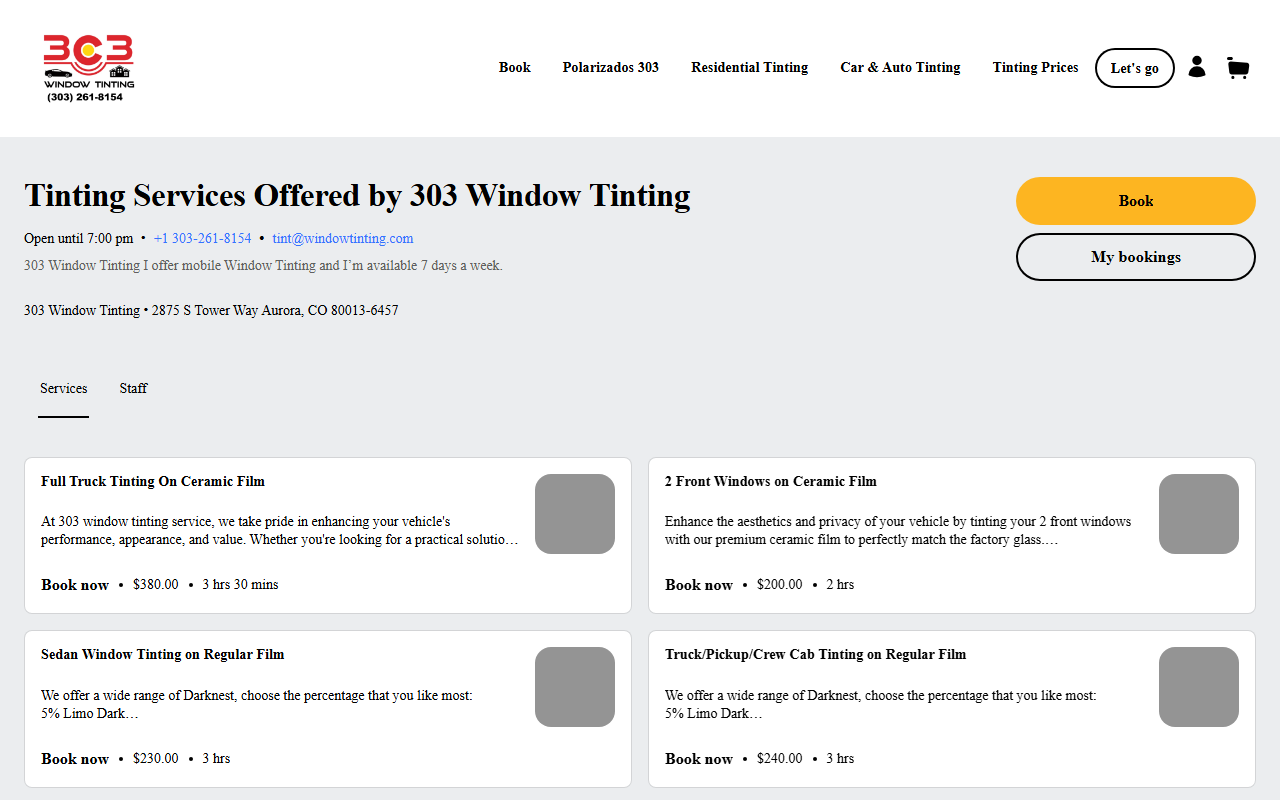Image resolution: width=1280 pixels, height=800 pixels.
Task: Click the $200.00 price text
Action: (x=780, y=585)
